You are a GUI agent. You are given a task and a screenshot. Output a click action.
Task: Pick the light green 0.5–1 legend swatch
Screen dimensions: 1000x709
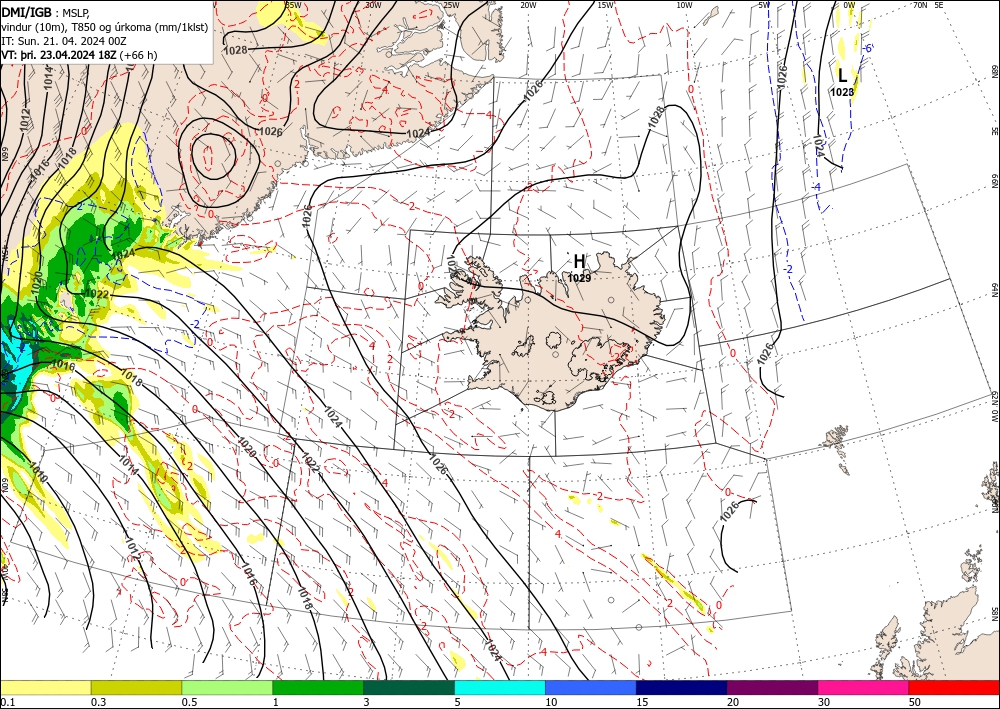227,687
